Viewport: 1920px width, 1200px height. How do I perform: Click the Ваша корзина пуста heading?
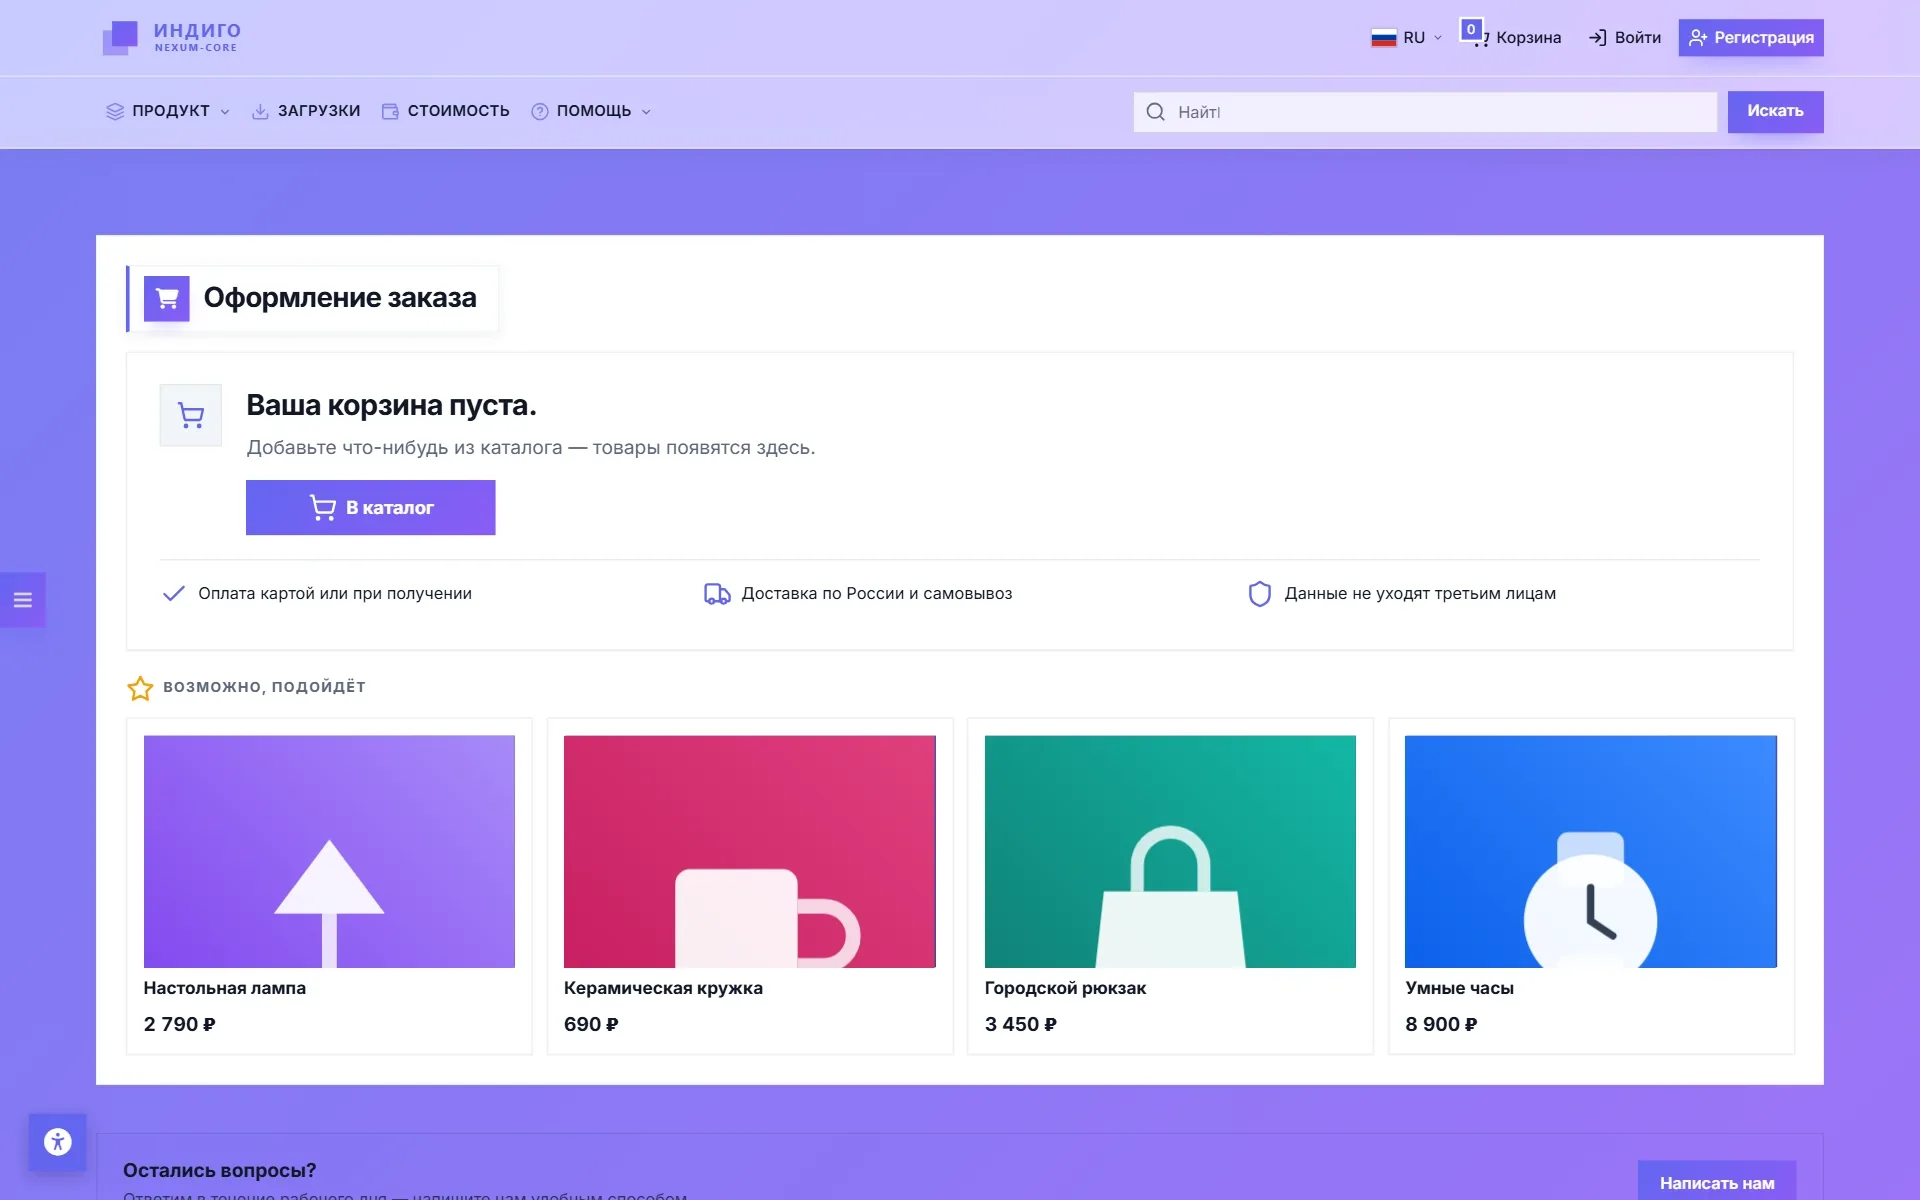click(391, 405)
